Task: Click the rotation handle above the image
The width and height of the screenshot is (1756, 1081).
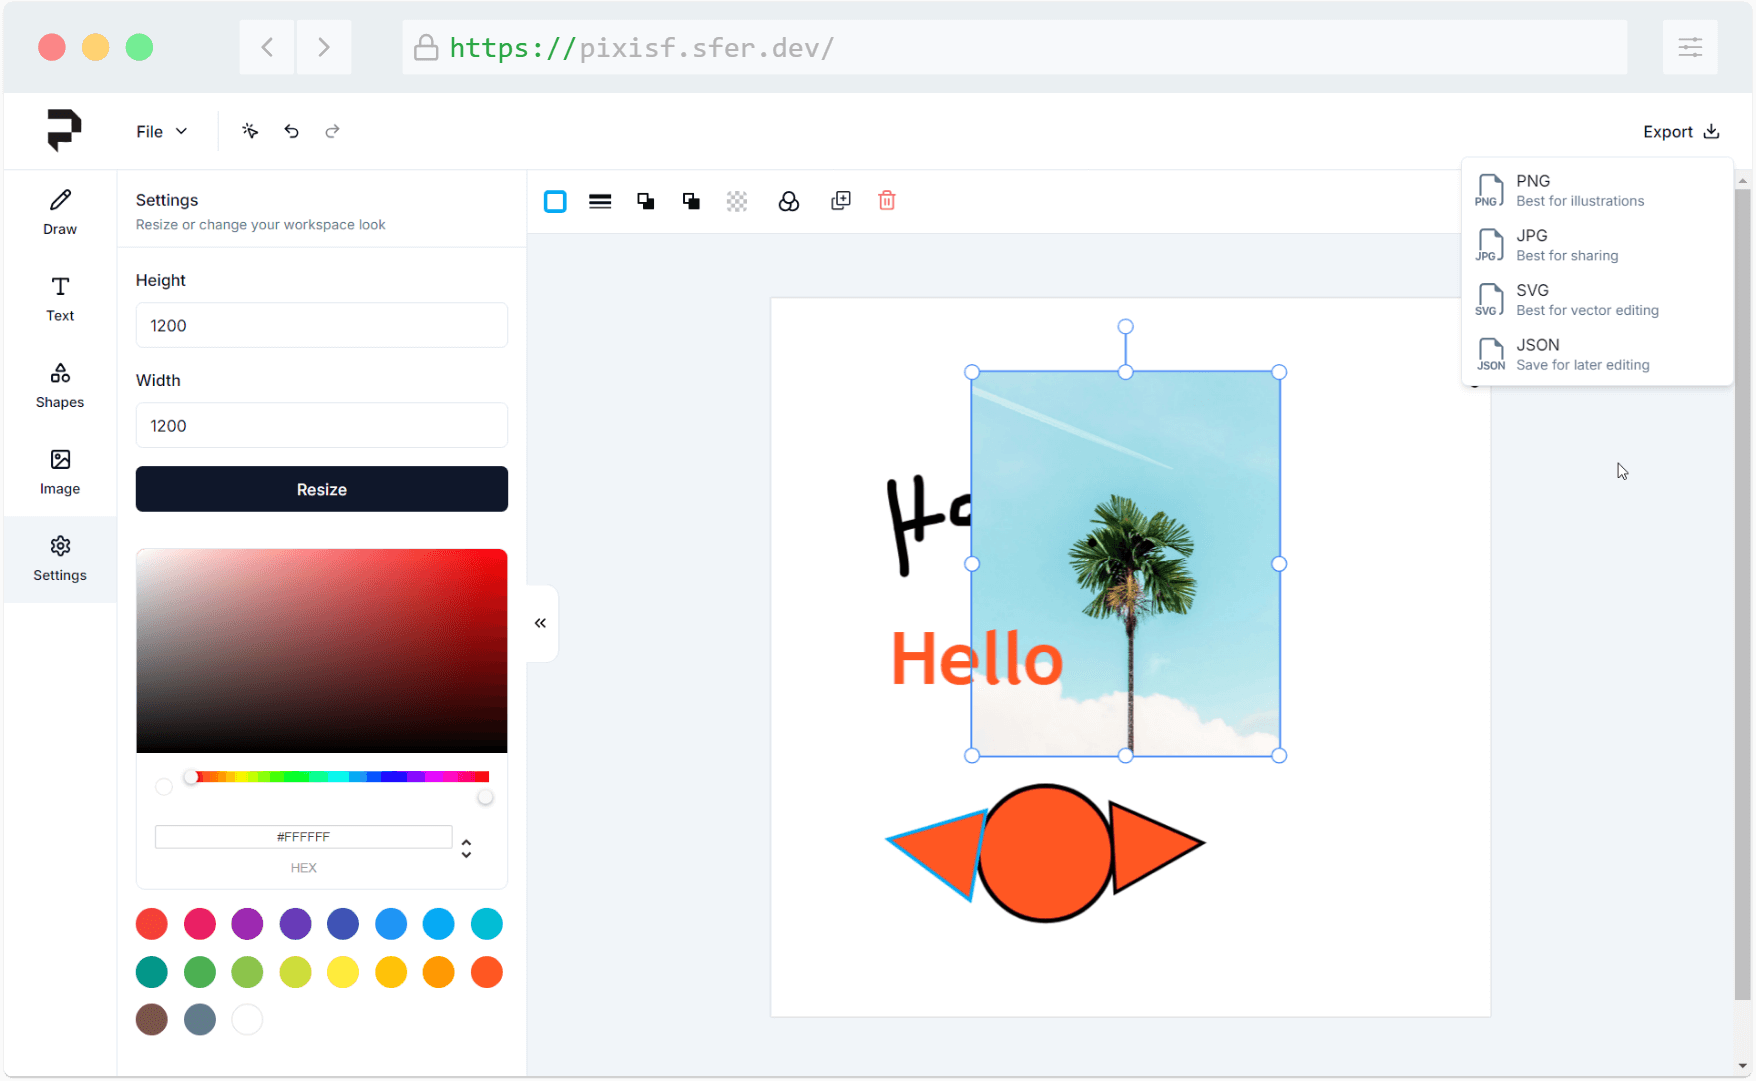Action: 1125,327
